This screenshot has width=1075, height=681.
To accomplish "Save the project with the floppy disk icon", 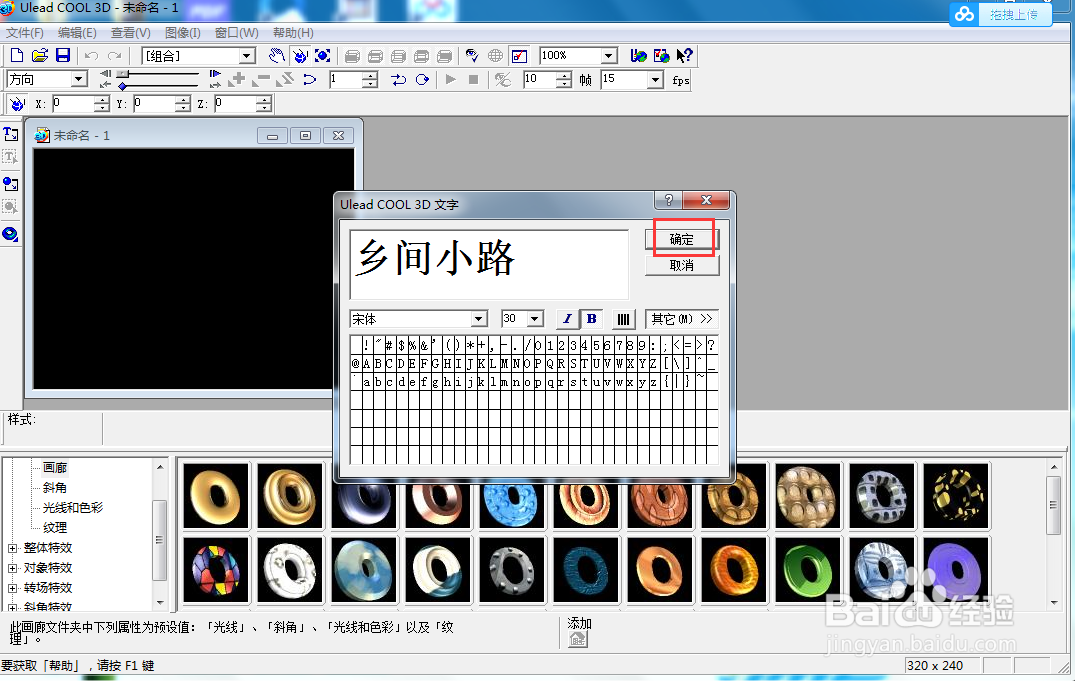I will [x=63, y=56].
